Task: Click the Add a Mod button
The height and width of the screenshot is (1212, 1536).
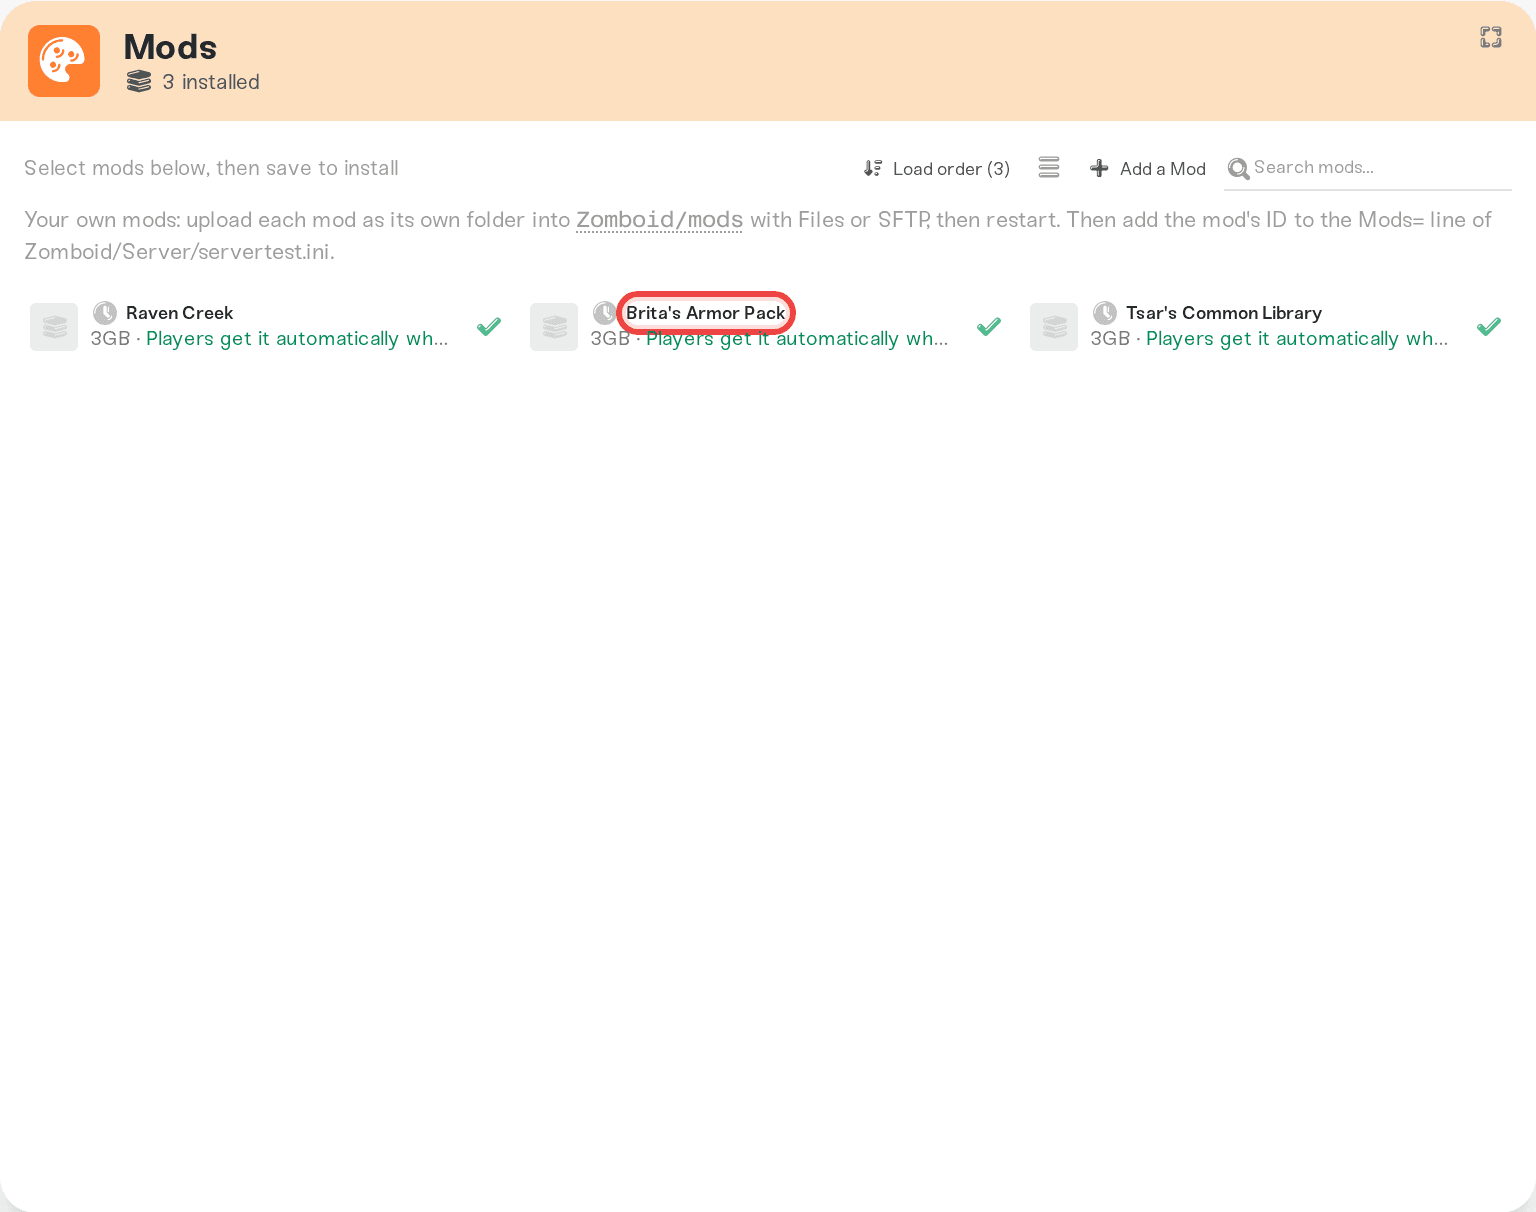Action: 1148,169
